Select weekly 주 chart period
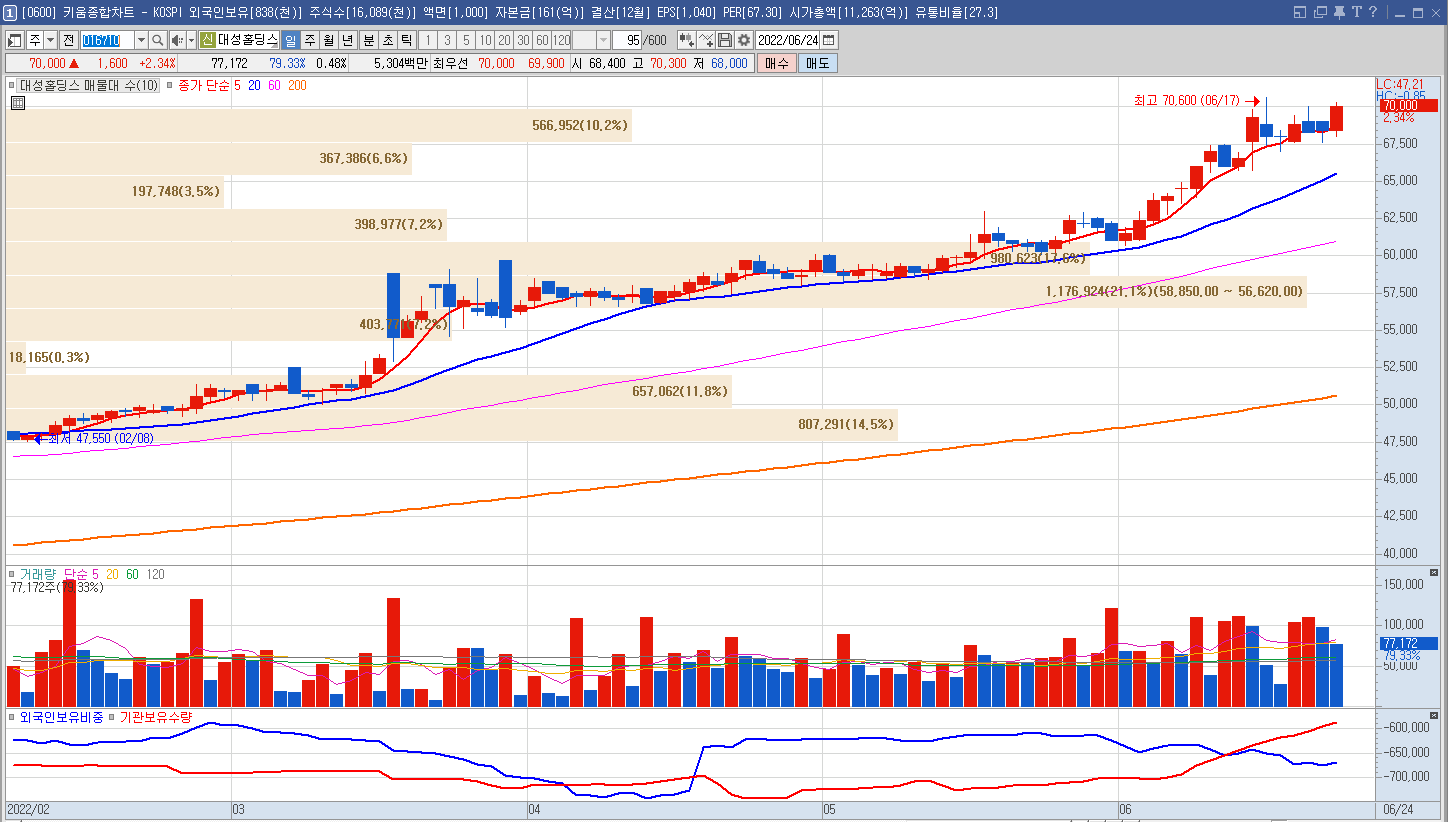The height and width of the screenshot is (822, 1448). (x=309, y=40)
